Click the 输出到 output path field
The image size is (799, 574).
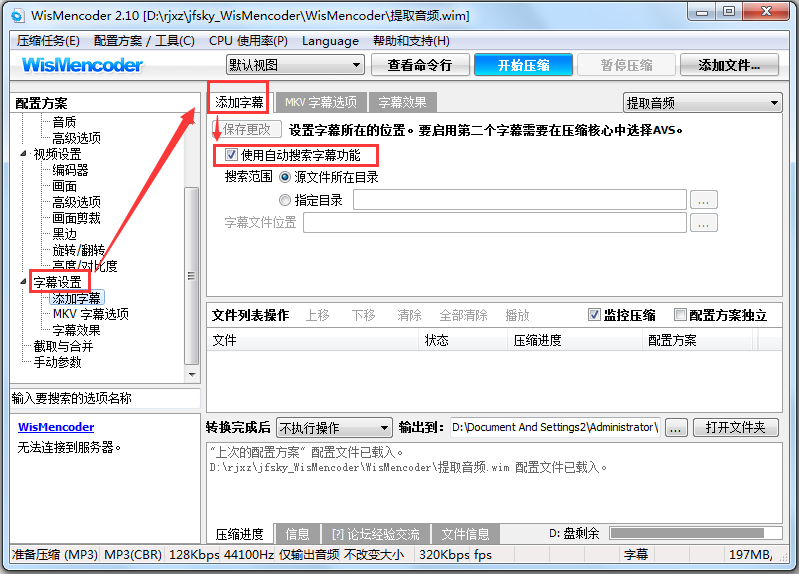pyautogui.click(x=555, y=427)
